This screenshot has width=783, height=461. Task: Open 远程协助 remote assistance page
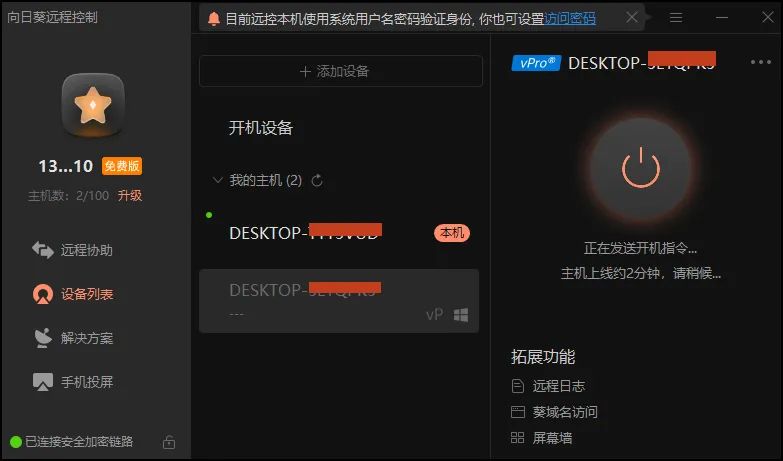[72, 250]
